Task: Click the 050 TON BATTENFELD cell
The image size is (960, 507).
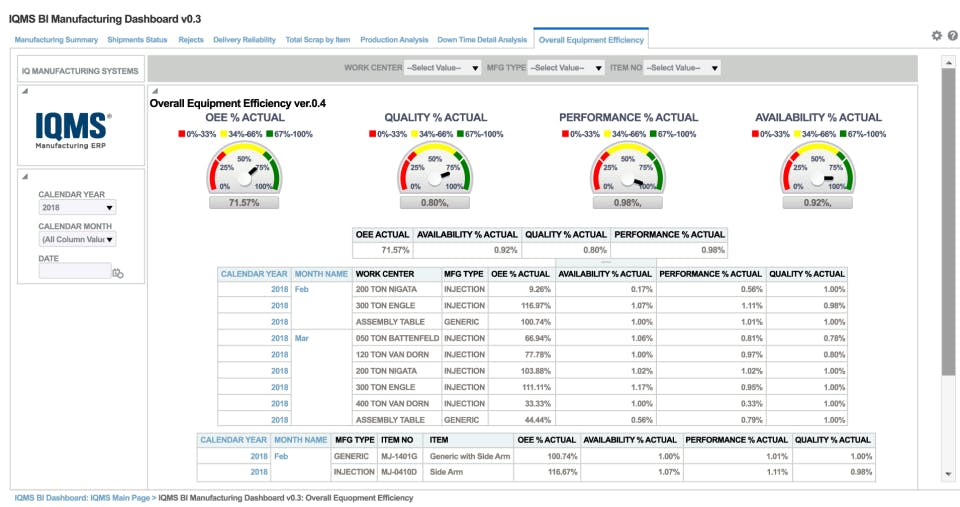Action: pos(397,339)
